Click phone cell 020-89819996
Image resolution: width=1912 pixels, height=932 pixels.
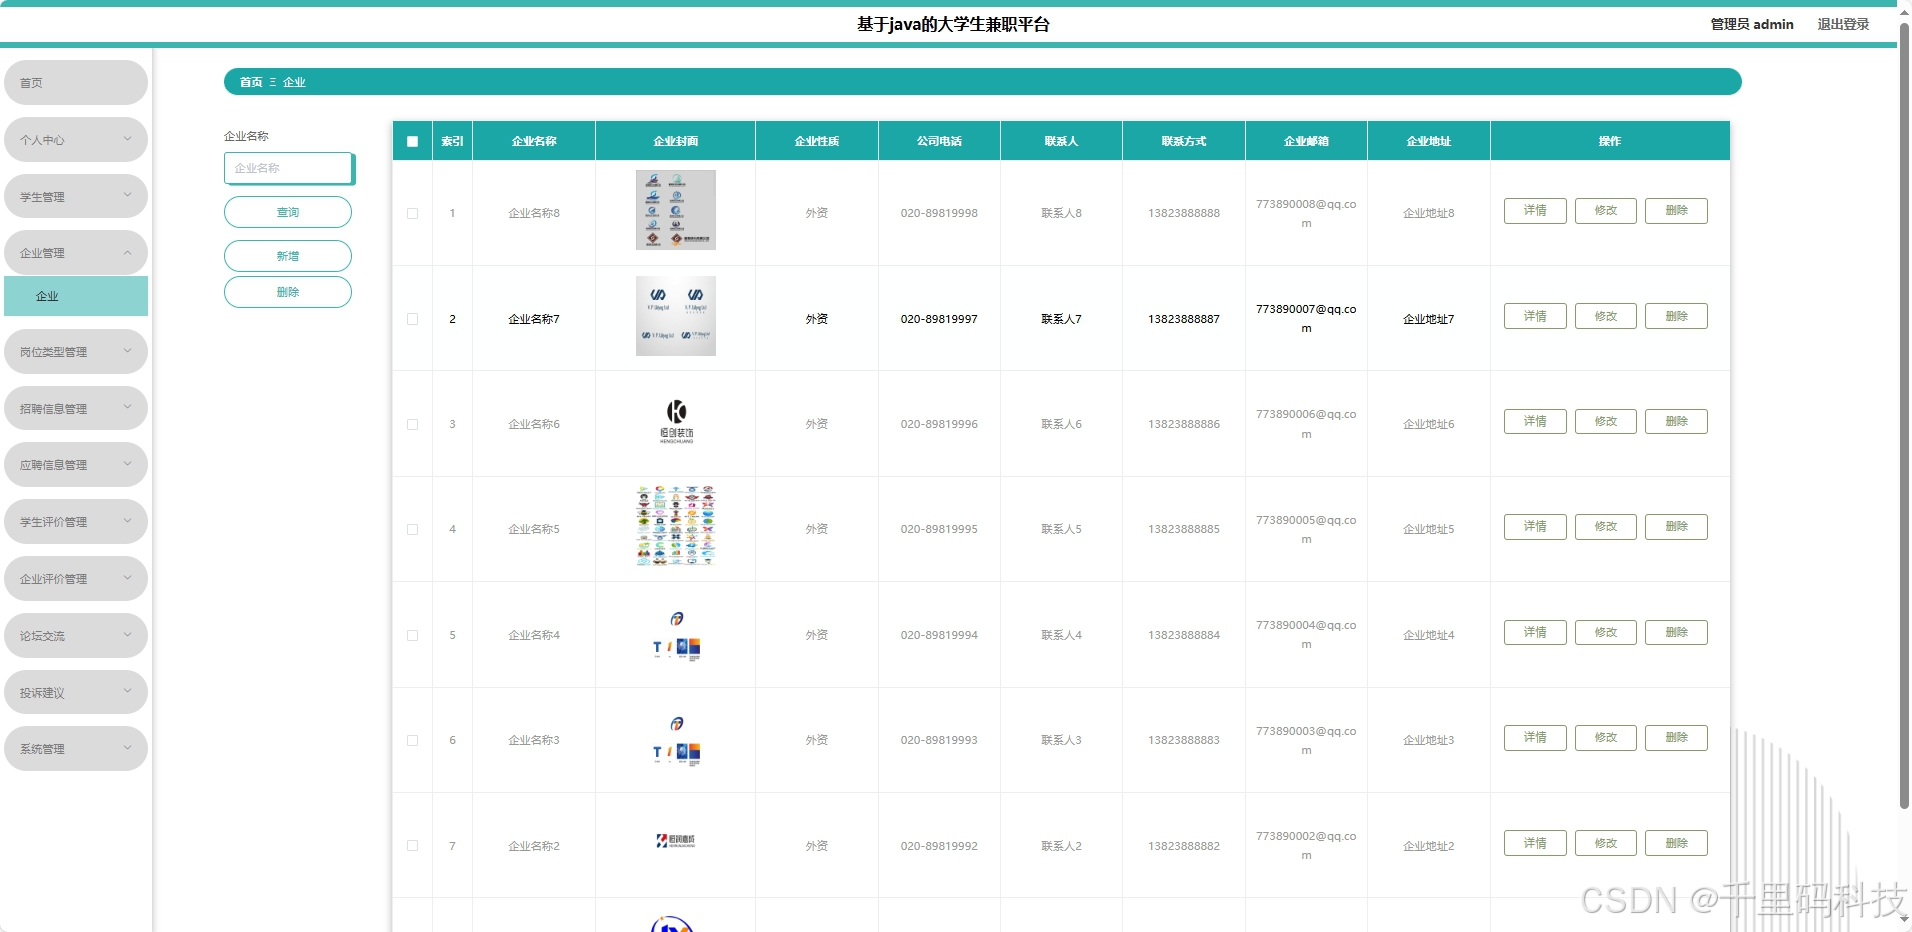tap(939, 424)
